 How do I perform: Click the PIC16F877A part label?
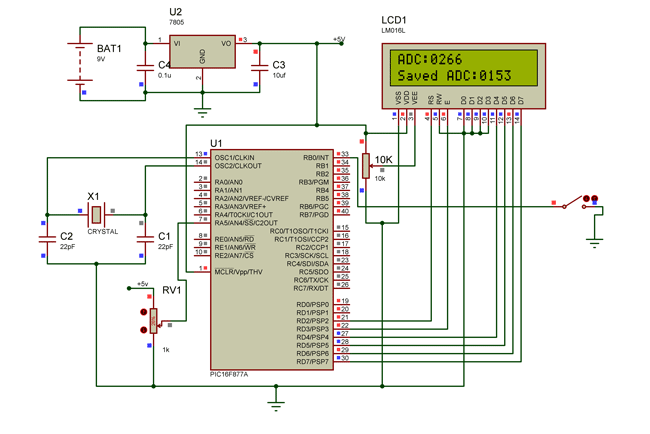coord(229,374)
